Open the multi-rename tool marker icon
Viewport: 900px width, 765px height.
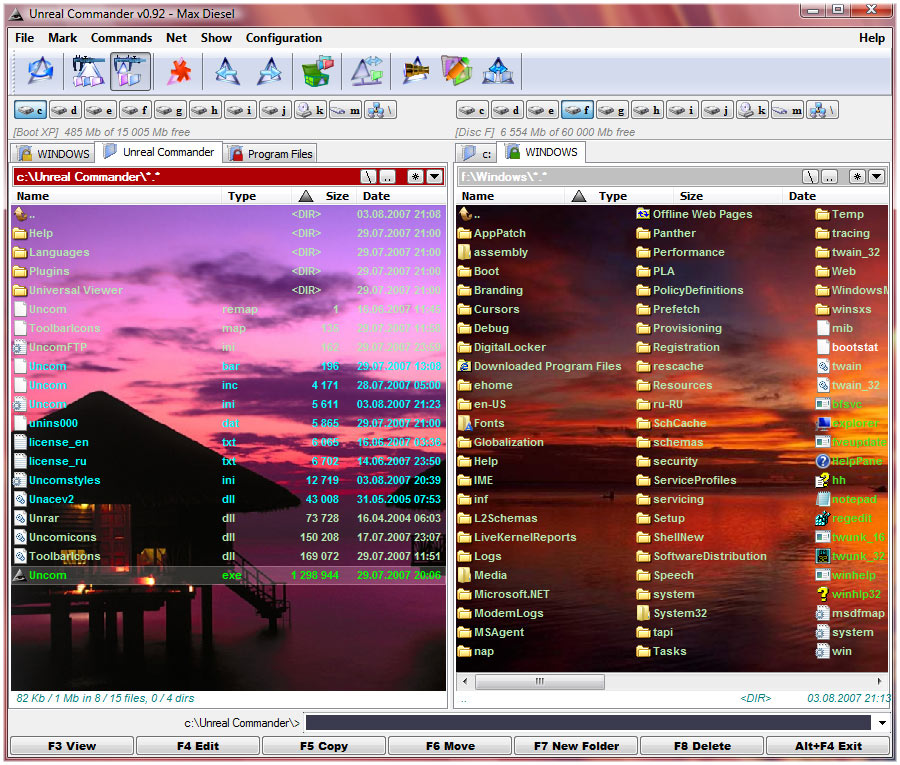coord(457,71)
